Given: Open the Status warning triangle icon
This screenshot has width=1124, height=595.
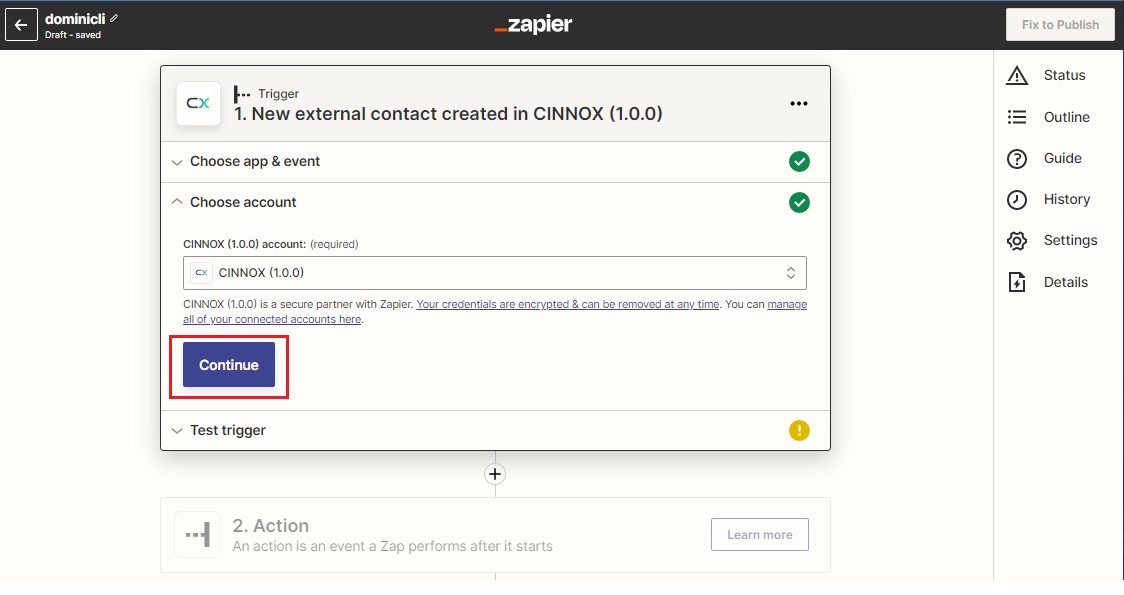Looking at the screenshot, I should pos(1016,75).
